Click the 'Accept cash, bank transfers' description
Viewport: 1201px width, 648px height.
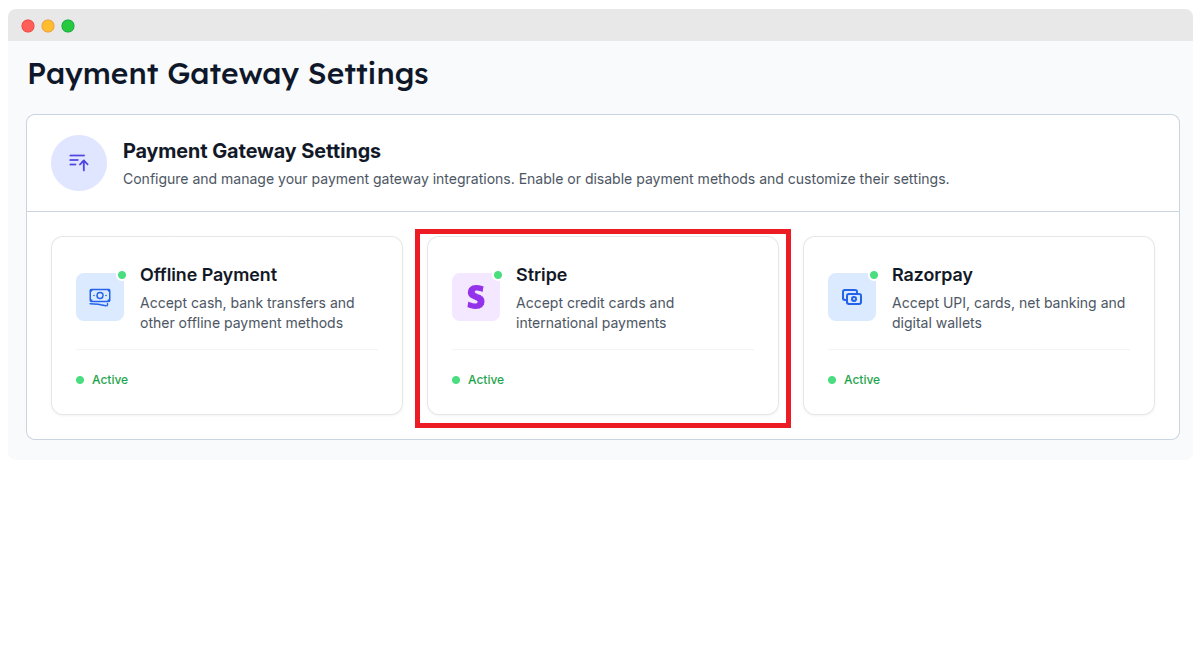(x=247, y=313)
